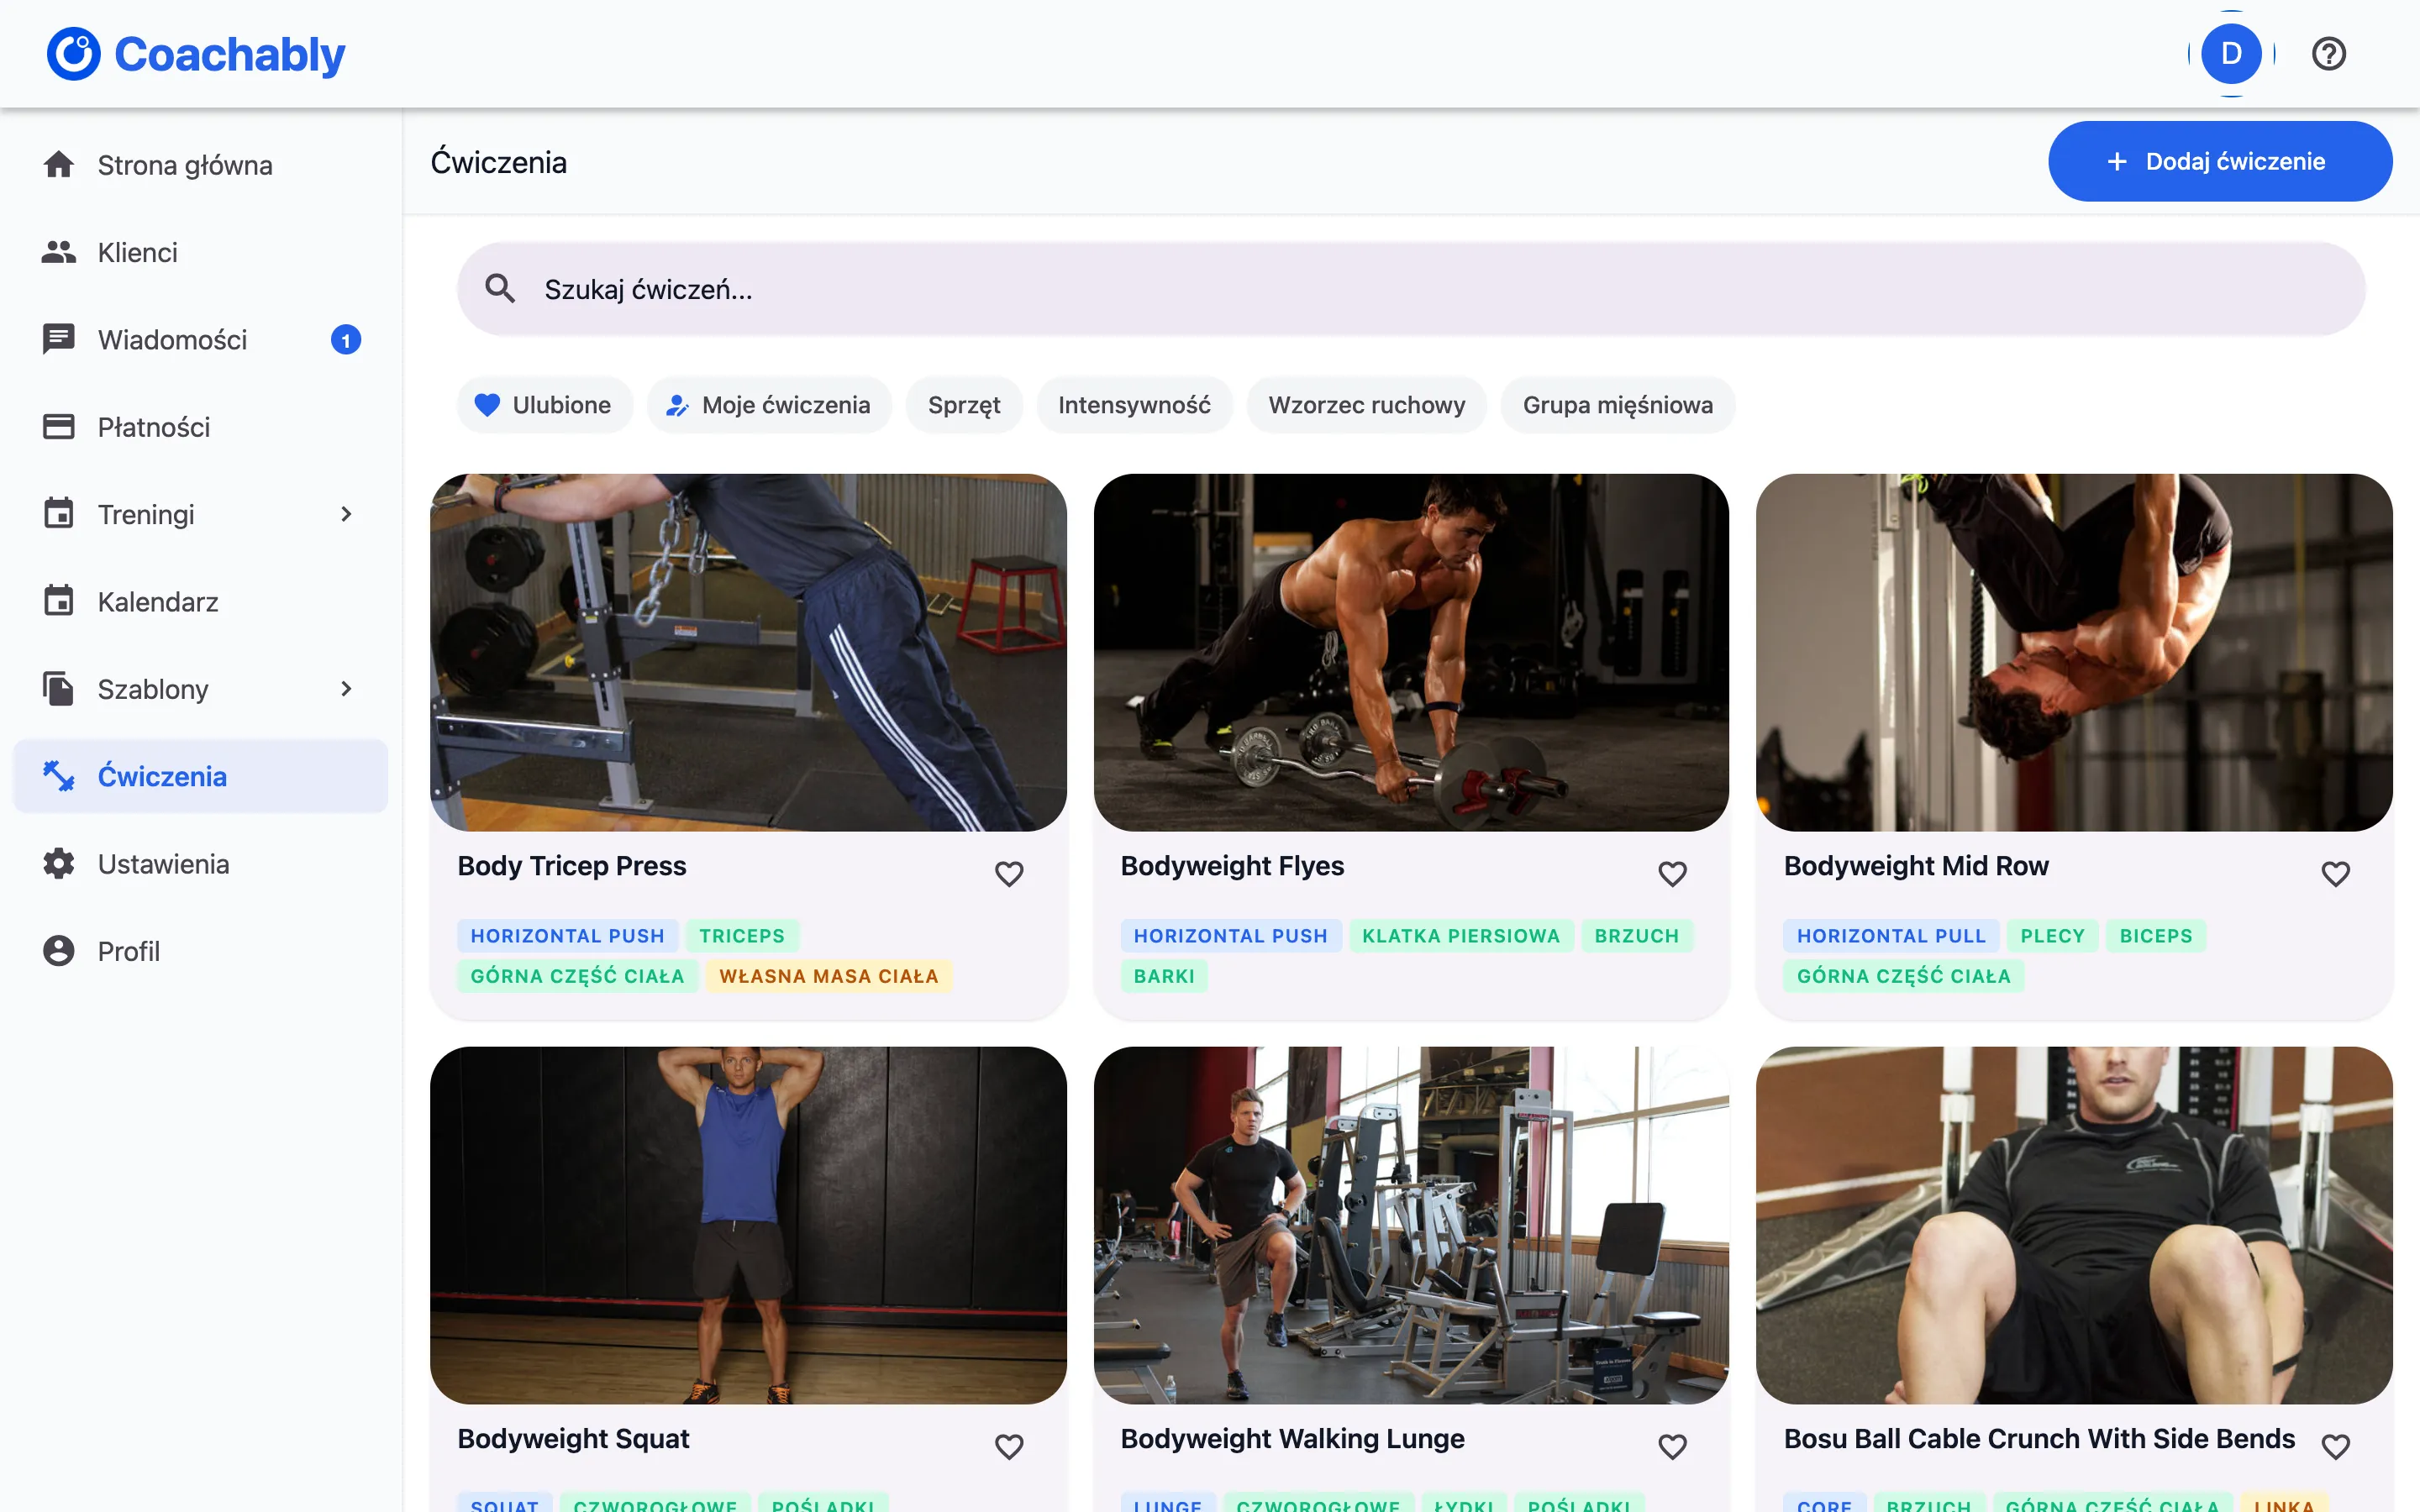Image resolution: width=2420 pixels, height=1512 pixels.
Task: Click the Coachably logo icon
Action: tap(73, 54)
